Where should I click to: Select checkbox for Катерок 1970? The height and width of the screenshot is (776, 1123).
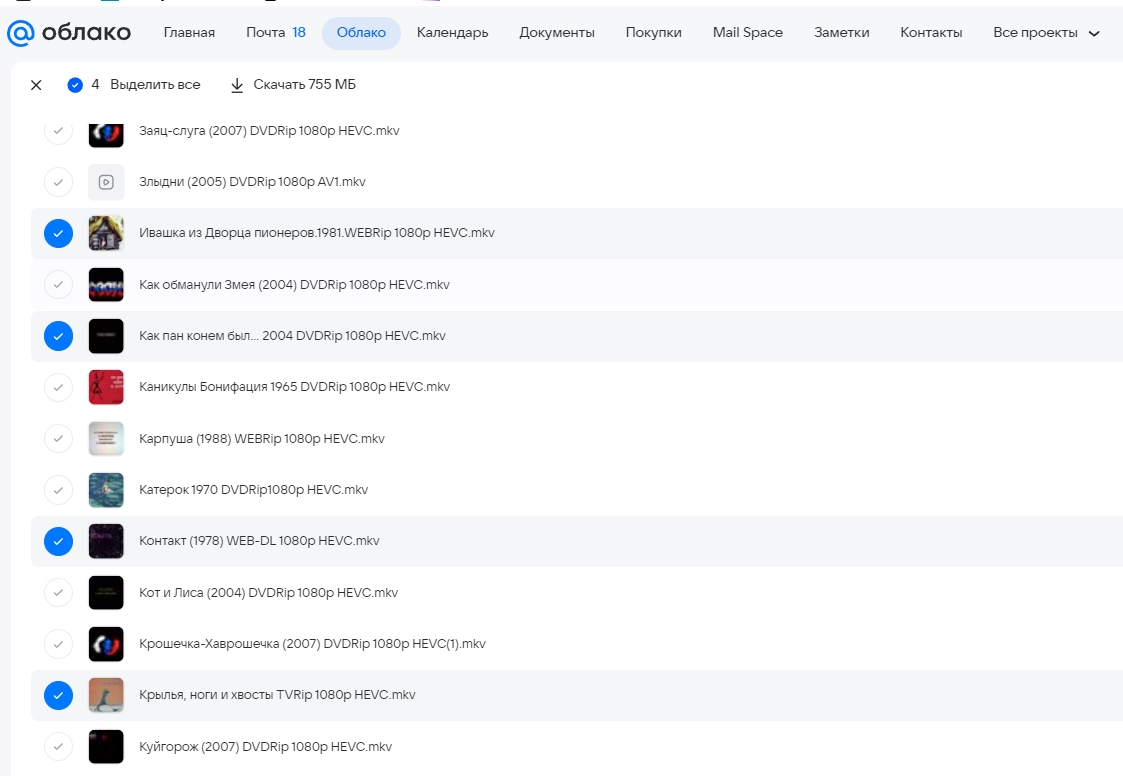coord(59,490)
